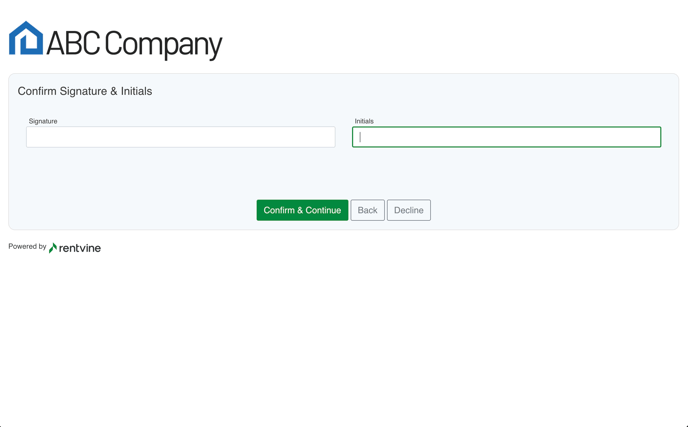The width and height of the screenshot is (688, 427).
Task: Open the rentvine wordmark link
Action: [x=80, y=248]
